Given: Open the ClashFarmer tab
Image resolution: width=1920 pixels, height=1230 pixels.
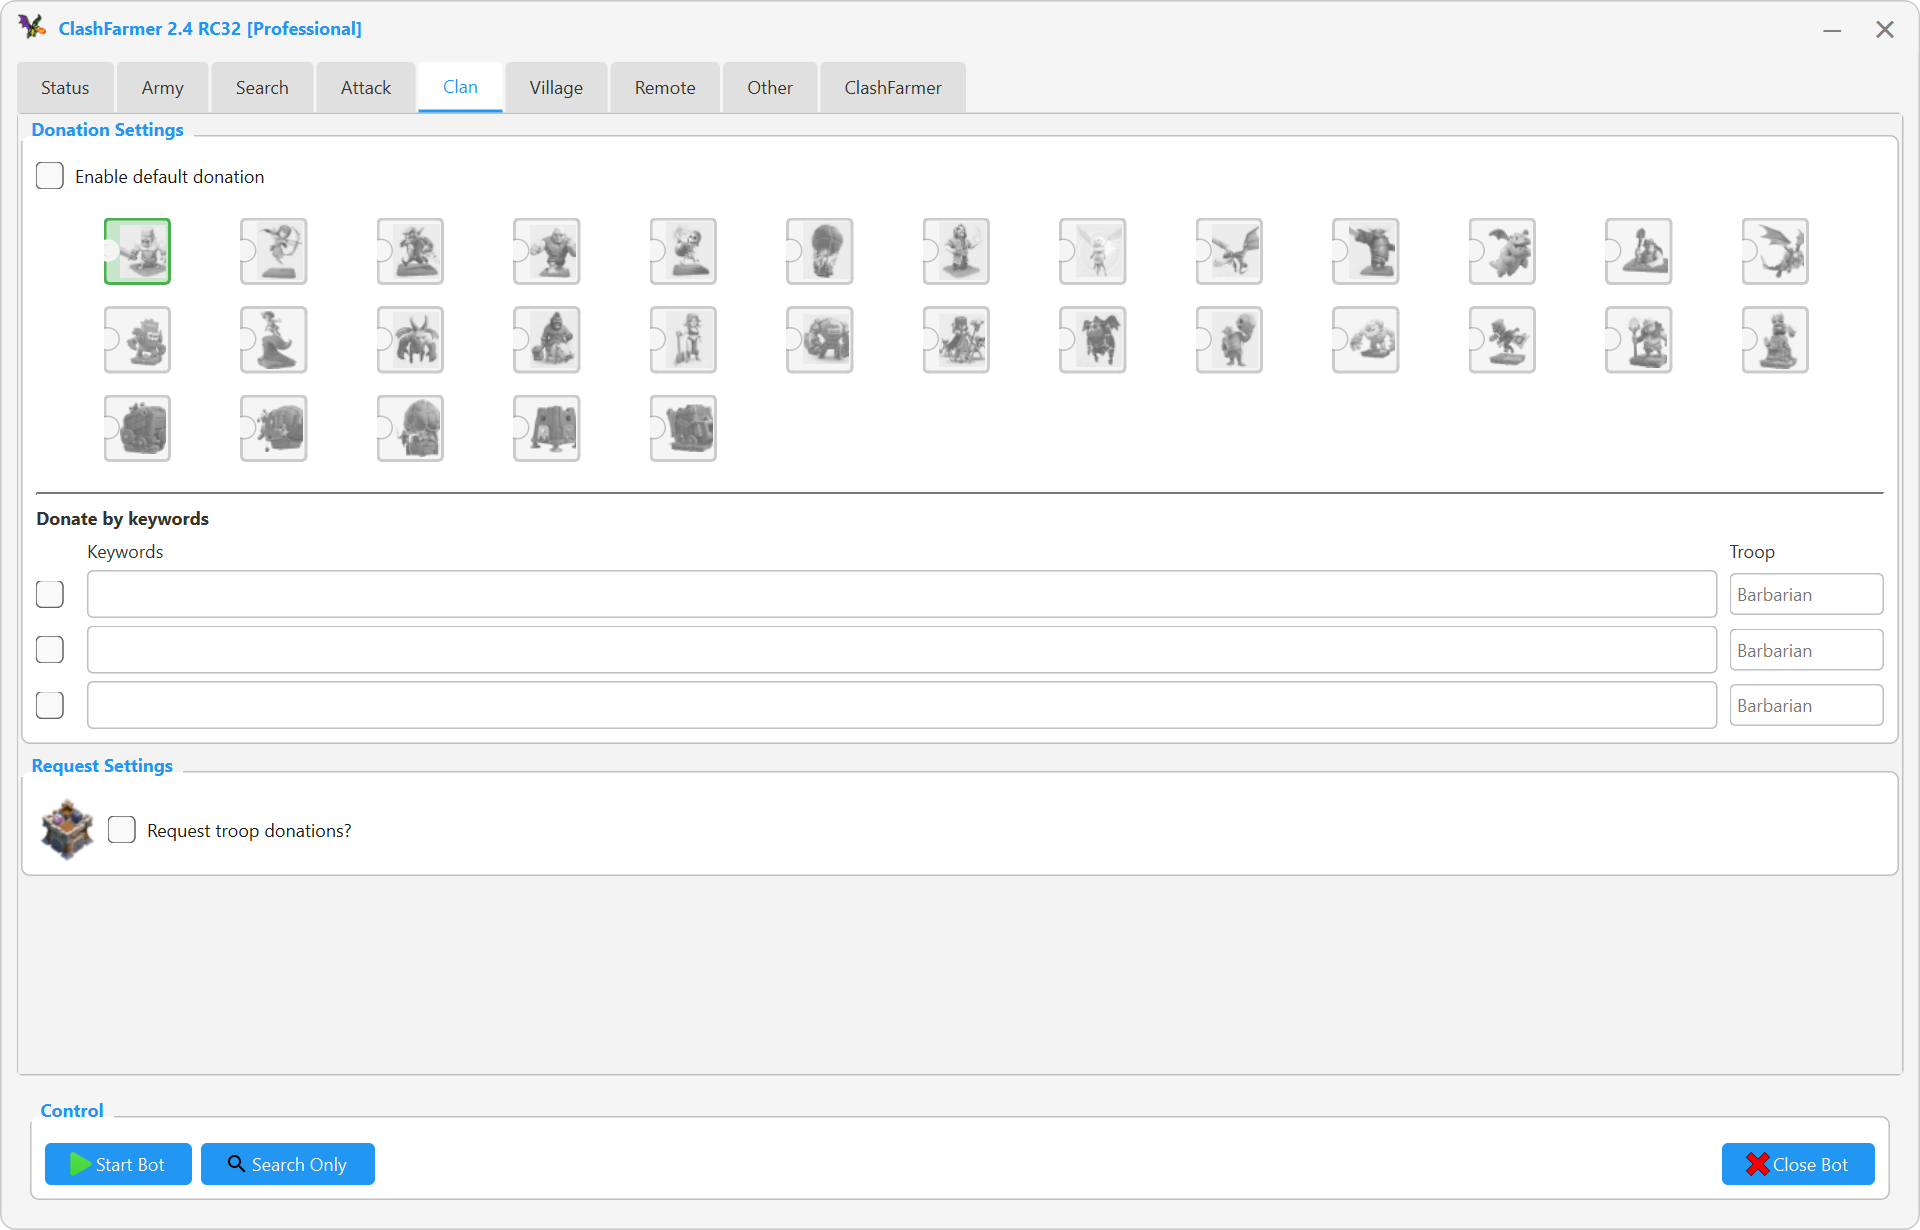Looking at the screenshot, I should pos(893,88).
